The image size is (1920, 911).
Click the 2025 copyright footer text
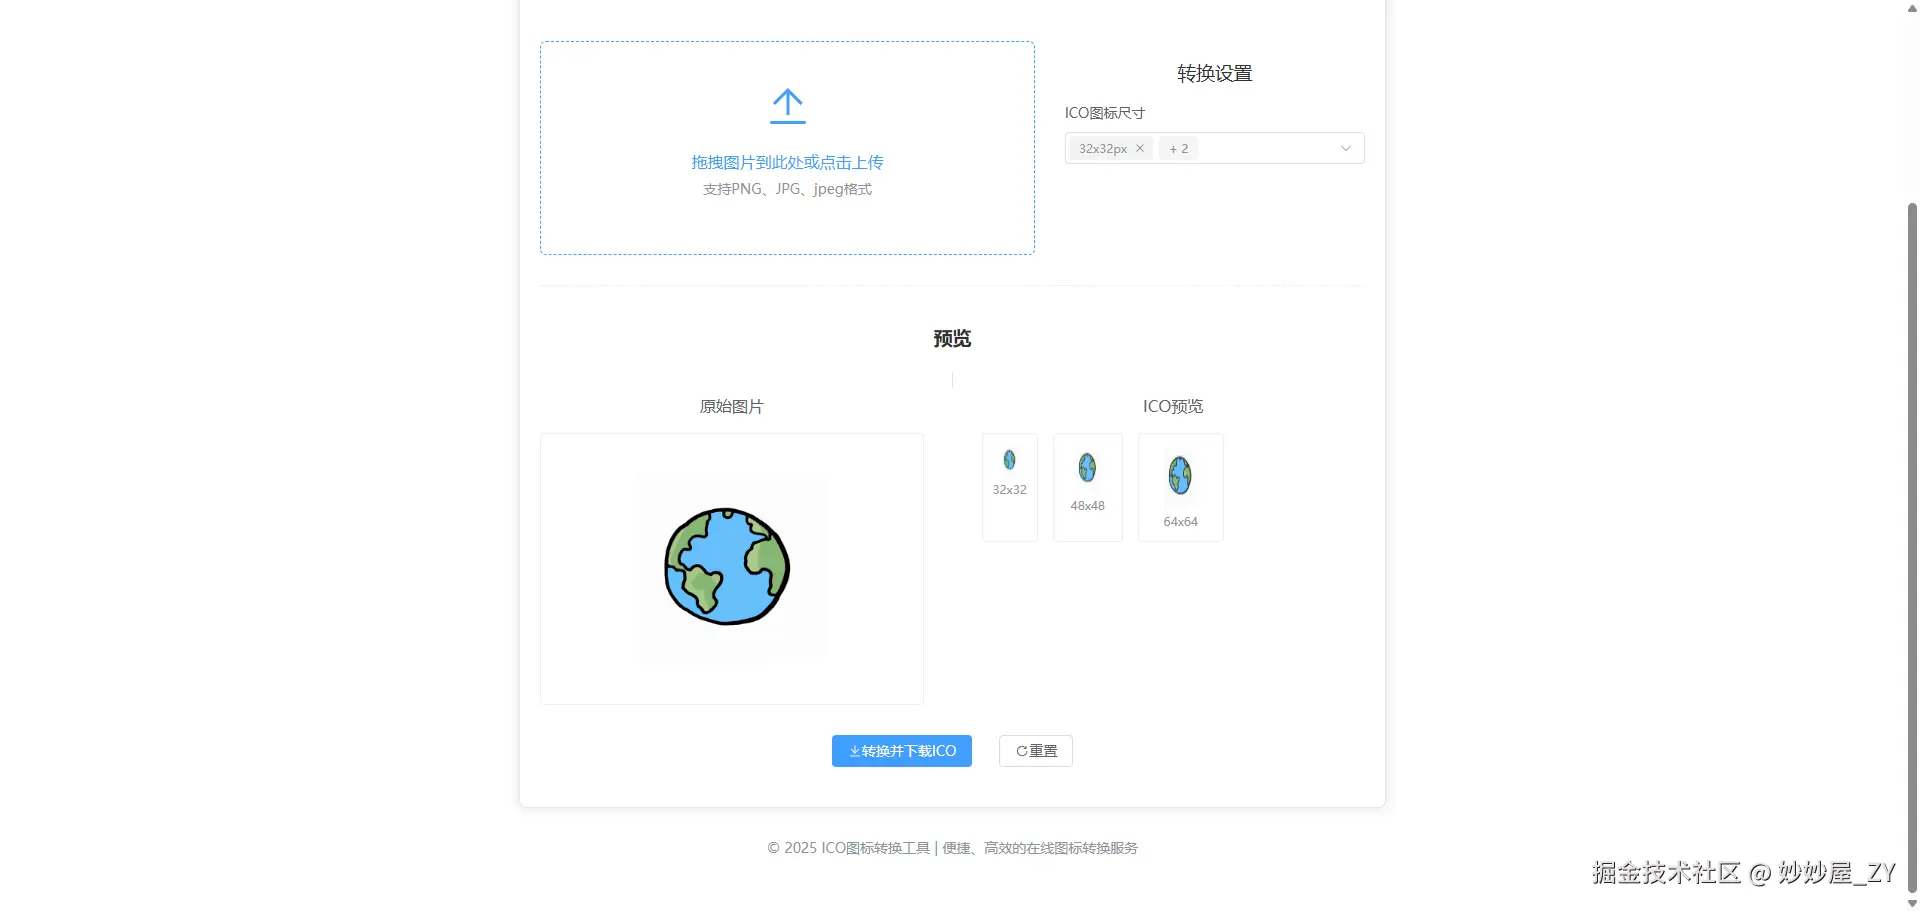pos(952,848)
